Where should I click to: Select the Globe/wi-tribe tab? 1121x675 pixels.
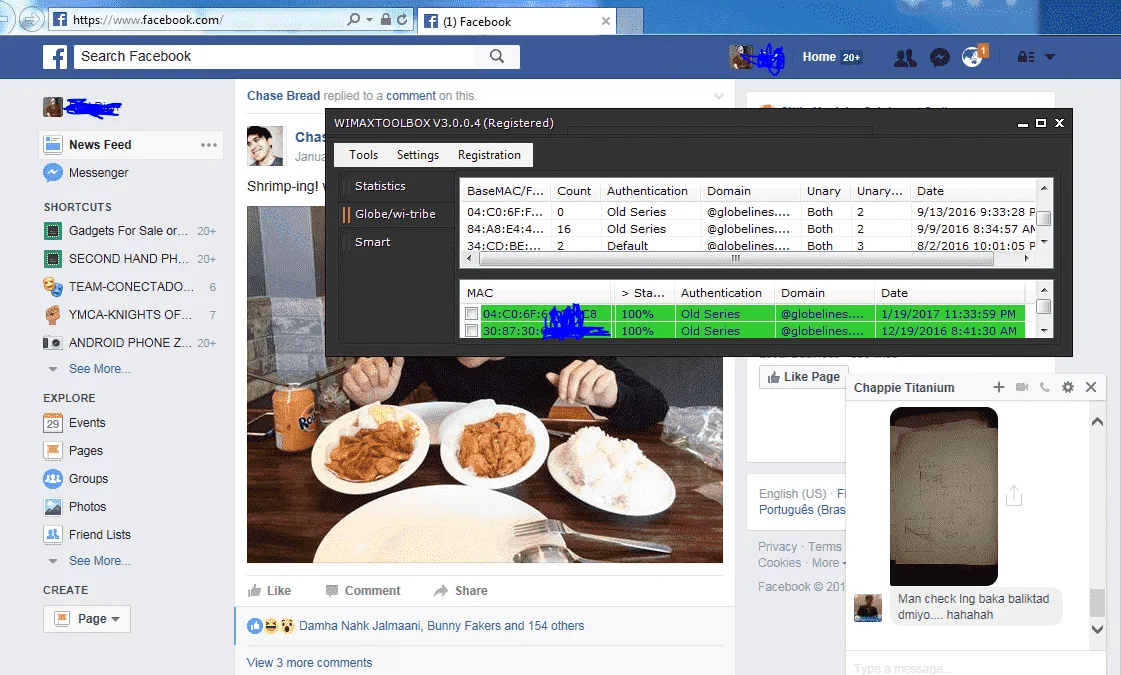pos(395,214)
